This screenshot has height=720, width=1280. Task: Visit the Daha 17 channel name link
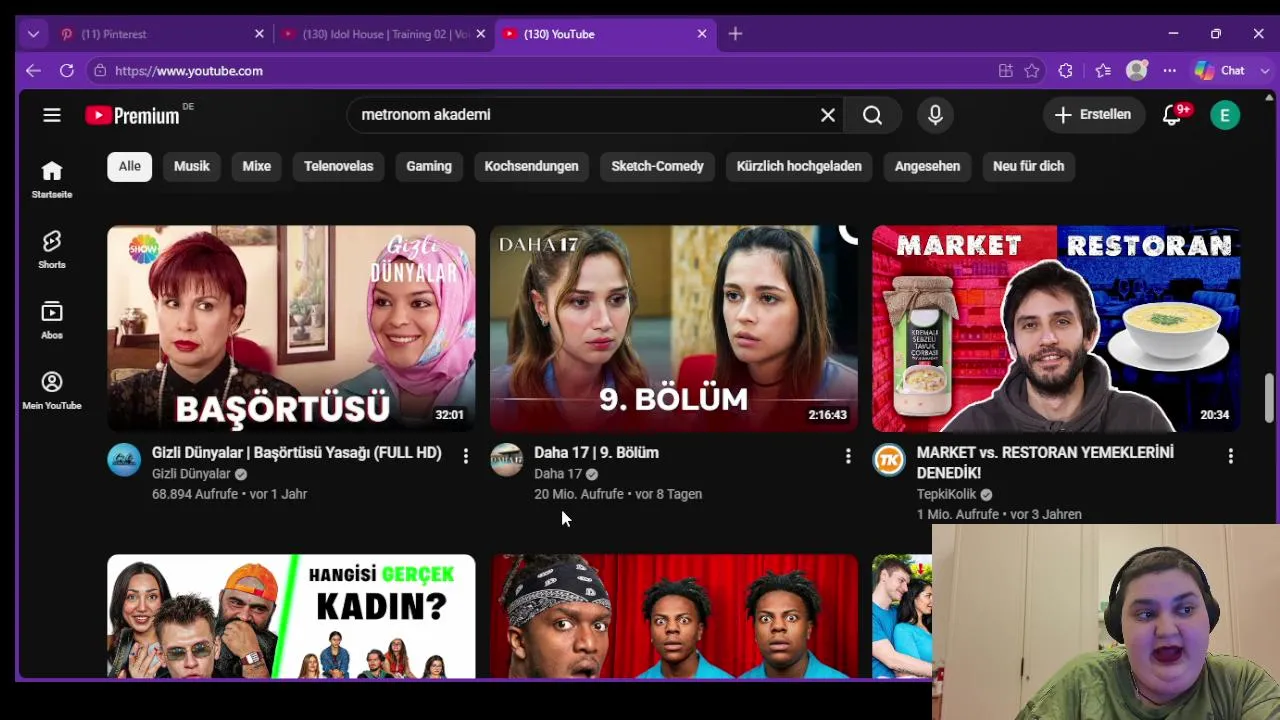(558, 474)
